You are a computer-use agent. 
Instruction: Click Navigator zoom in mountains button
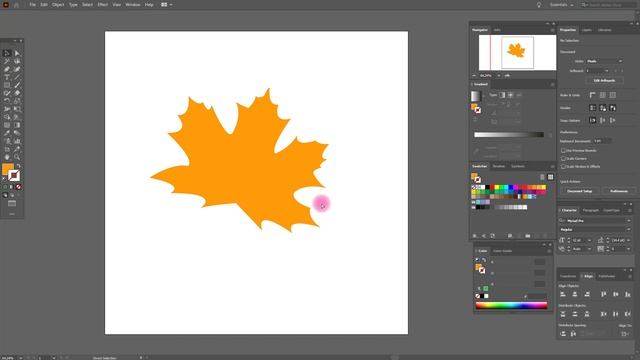point(507,76)
